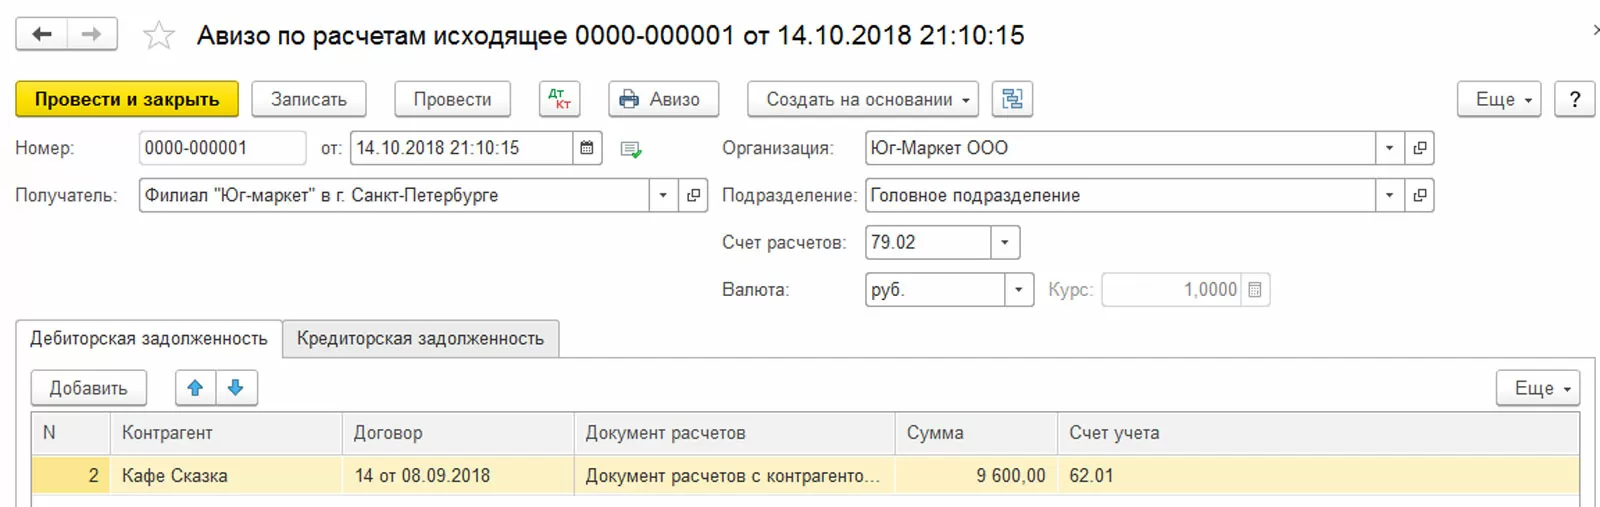Move row down with arrow
Screen dimensions: 1600x507
tap(236, 388)
